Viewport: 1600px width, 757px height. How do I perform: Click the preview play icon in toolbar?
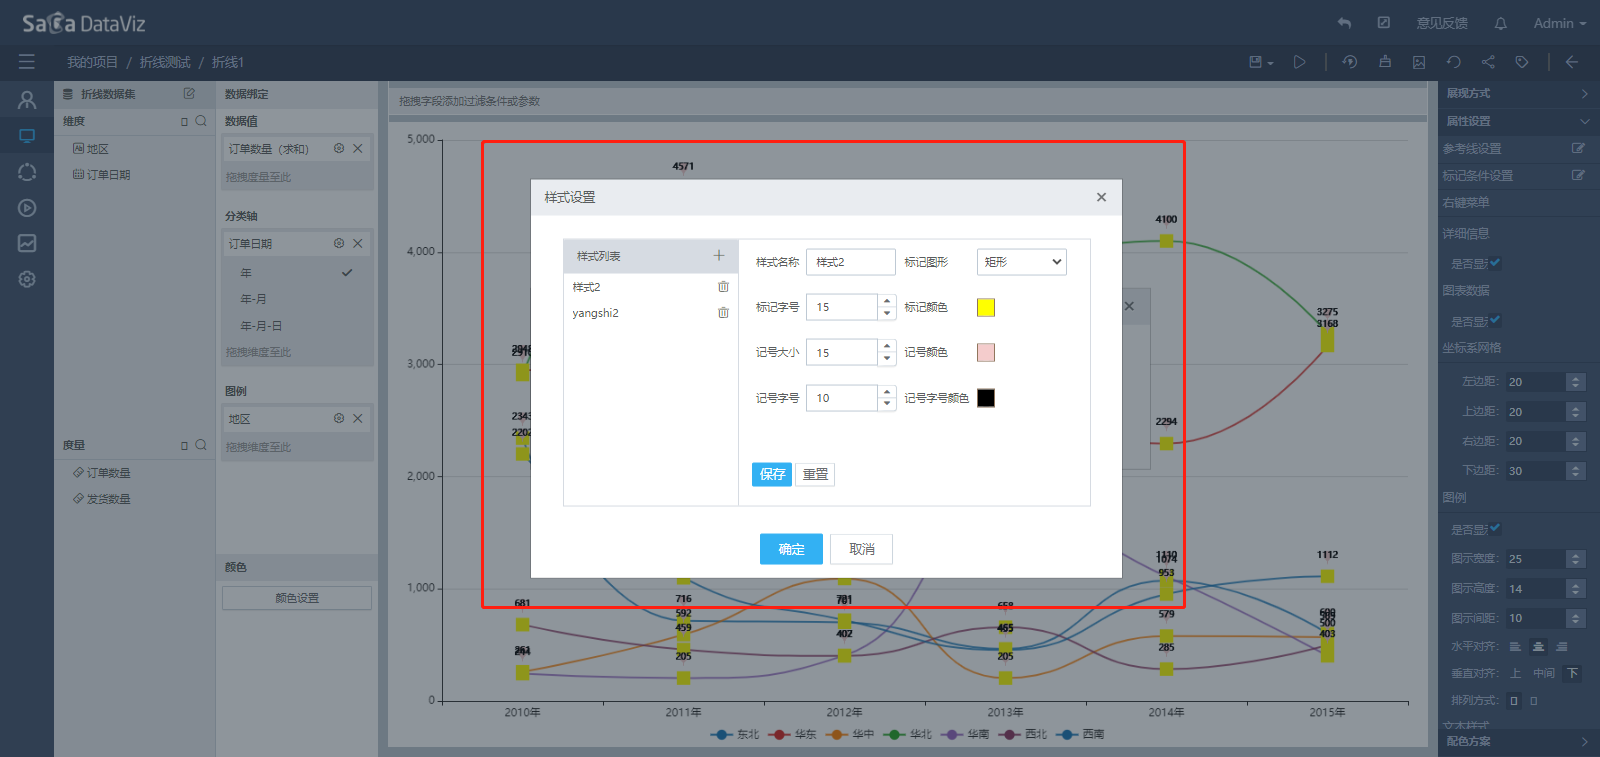tap(1299, 62)
